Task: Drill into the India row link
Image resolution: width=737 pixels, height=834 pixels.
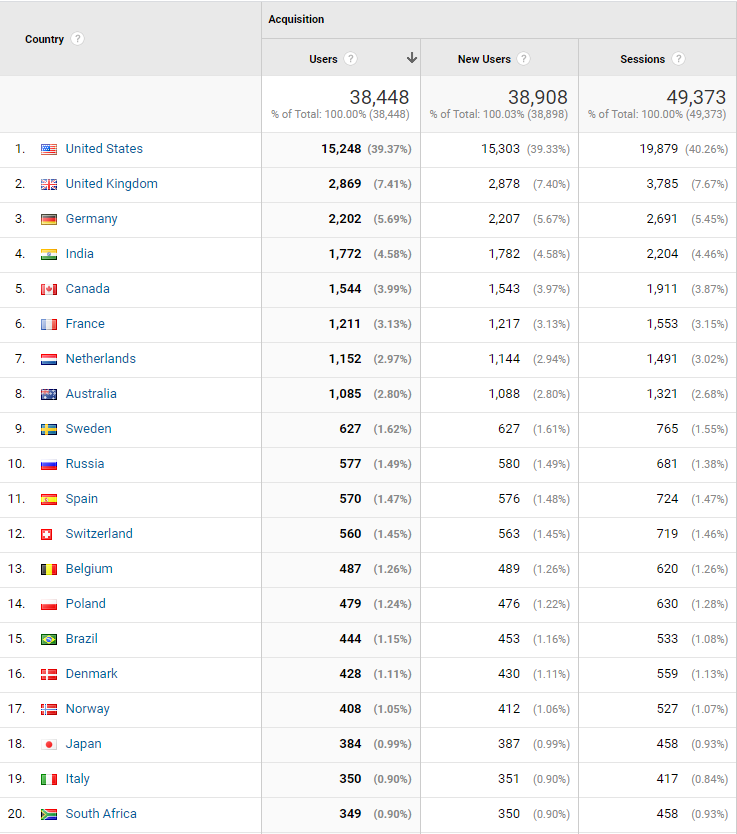Action: pyautogui.click(x=79, y=254)
